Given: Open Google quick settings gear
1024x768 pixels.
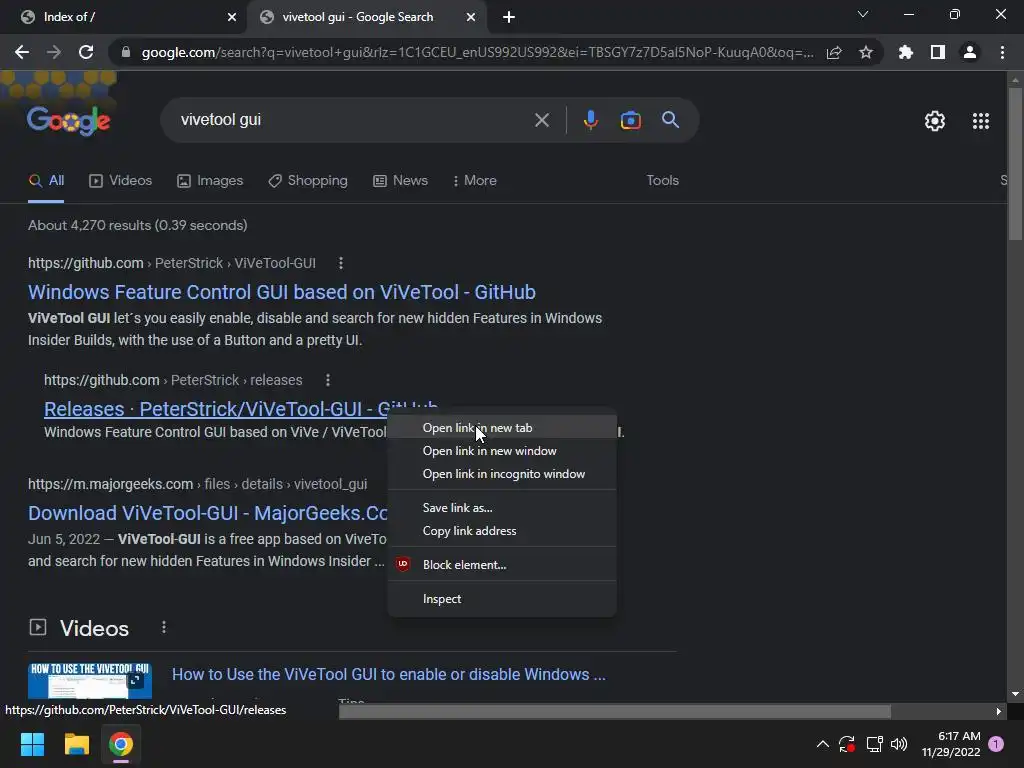Looking at the screenshot, I should (935, 121).
